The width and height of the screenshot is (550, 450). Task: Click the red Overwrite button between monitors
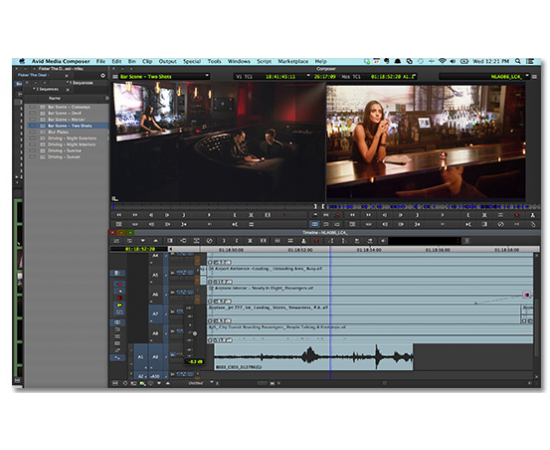337,215
